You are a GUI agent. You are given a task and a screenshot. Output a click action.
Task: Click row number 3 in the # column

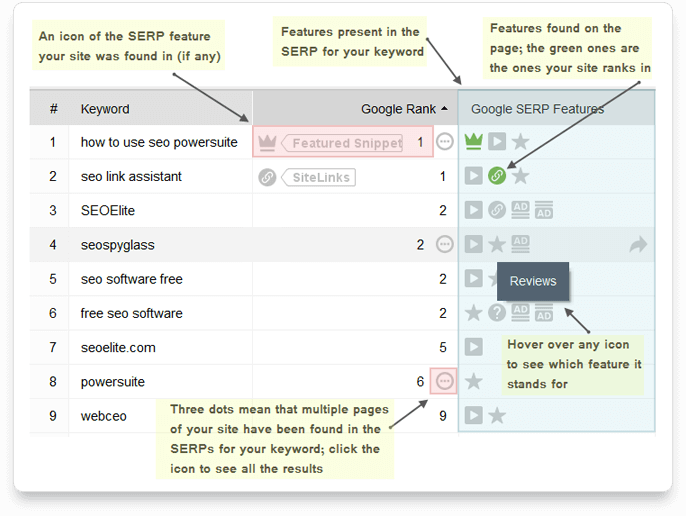(53, 211)
